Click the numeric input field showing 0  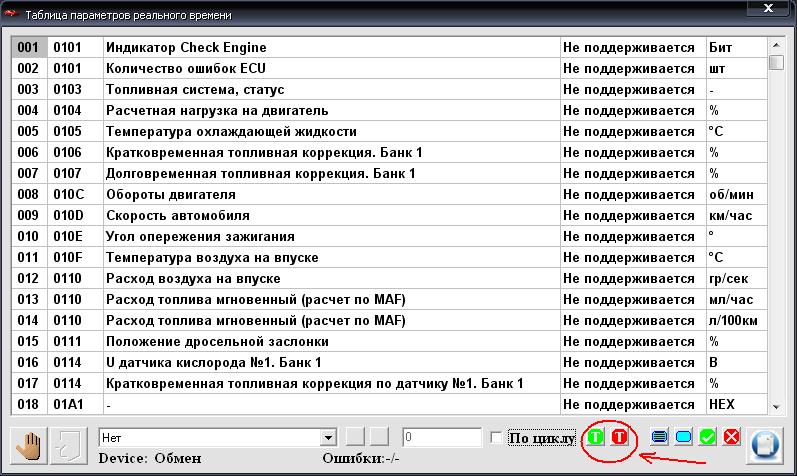point(442,437)
